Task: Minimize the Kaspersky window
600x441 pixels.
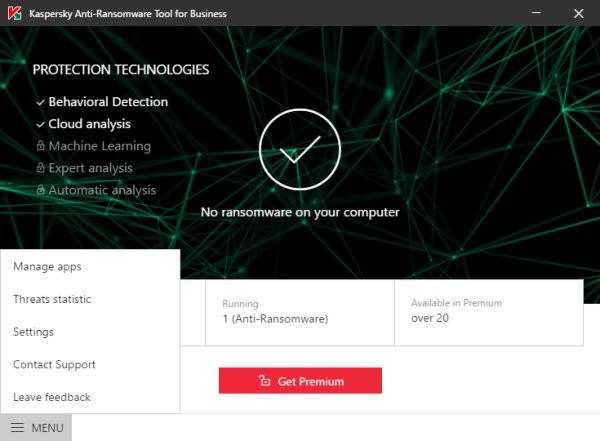Action: click(536, 13)
